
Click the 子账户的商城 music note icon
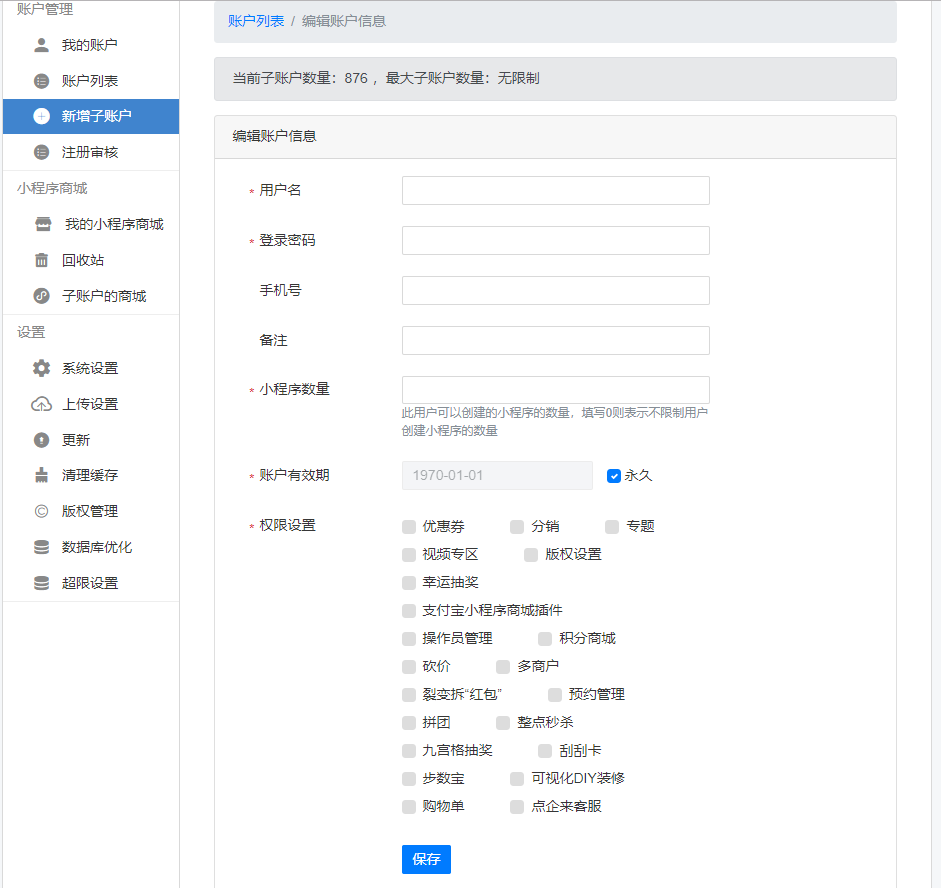42,296
